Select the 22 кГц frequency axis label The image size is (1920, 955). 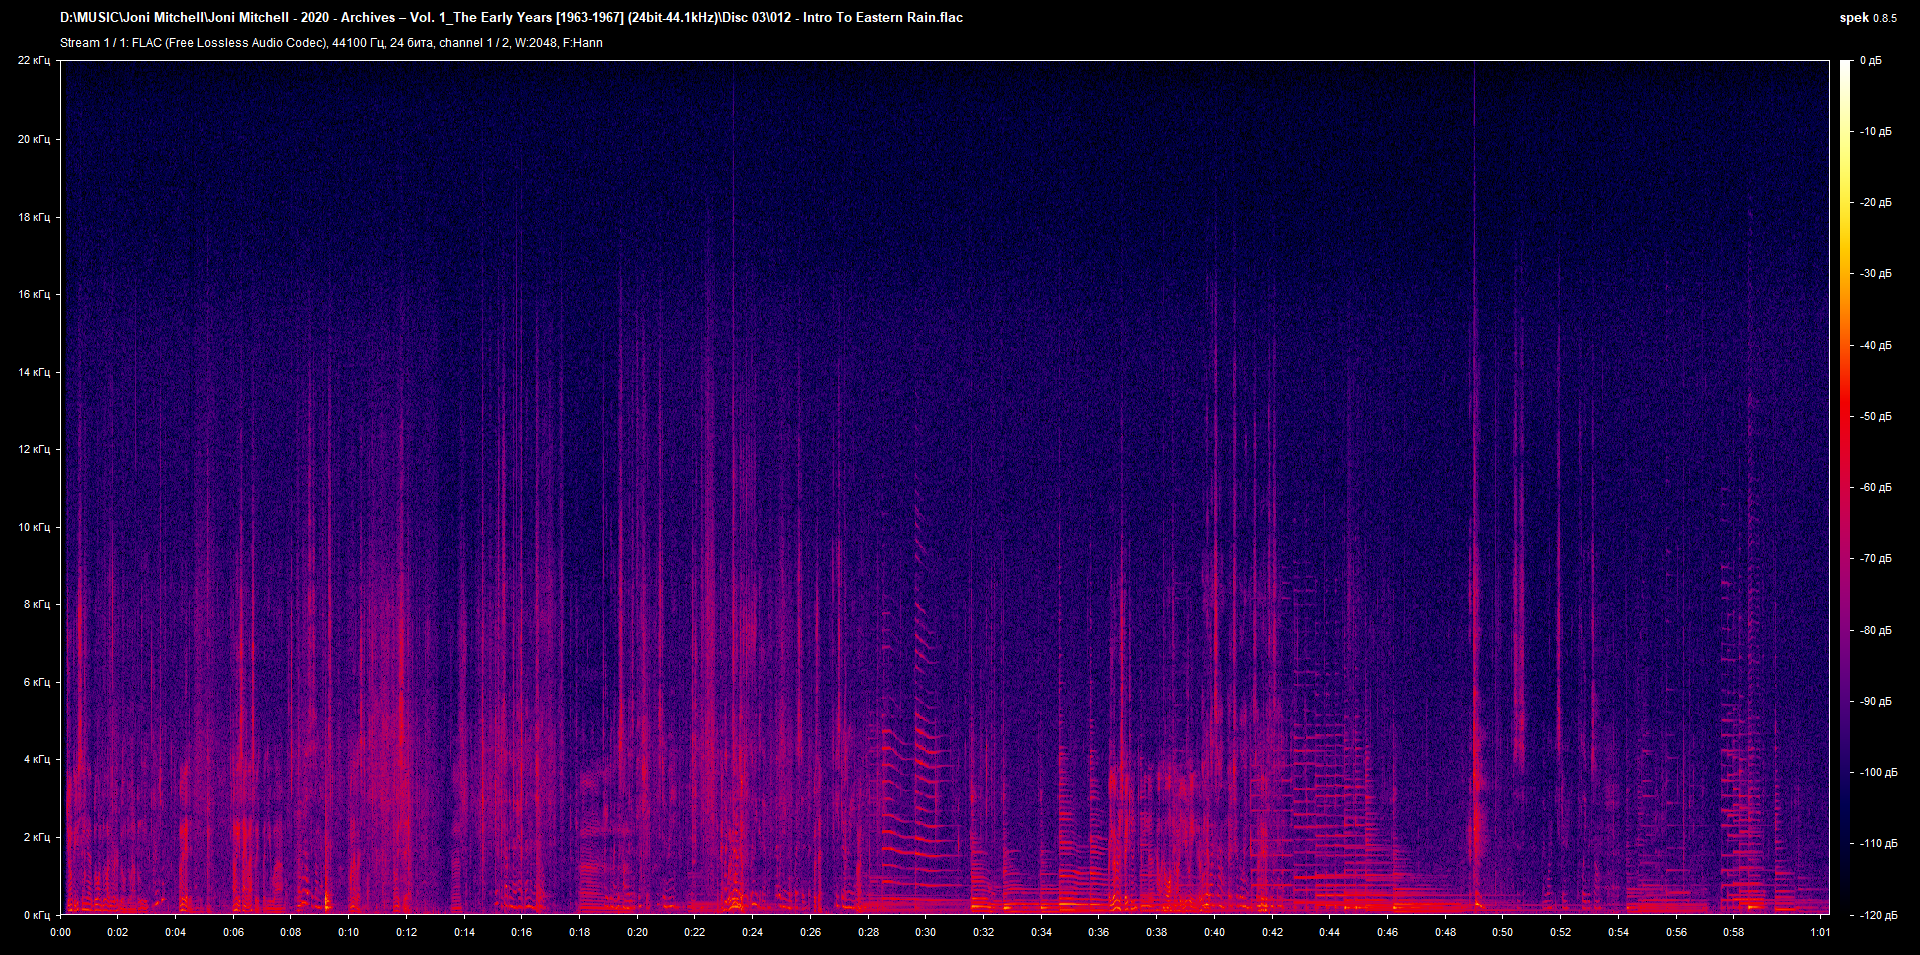(36, 60)
